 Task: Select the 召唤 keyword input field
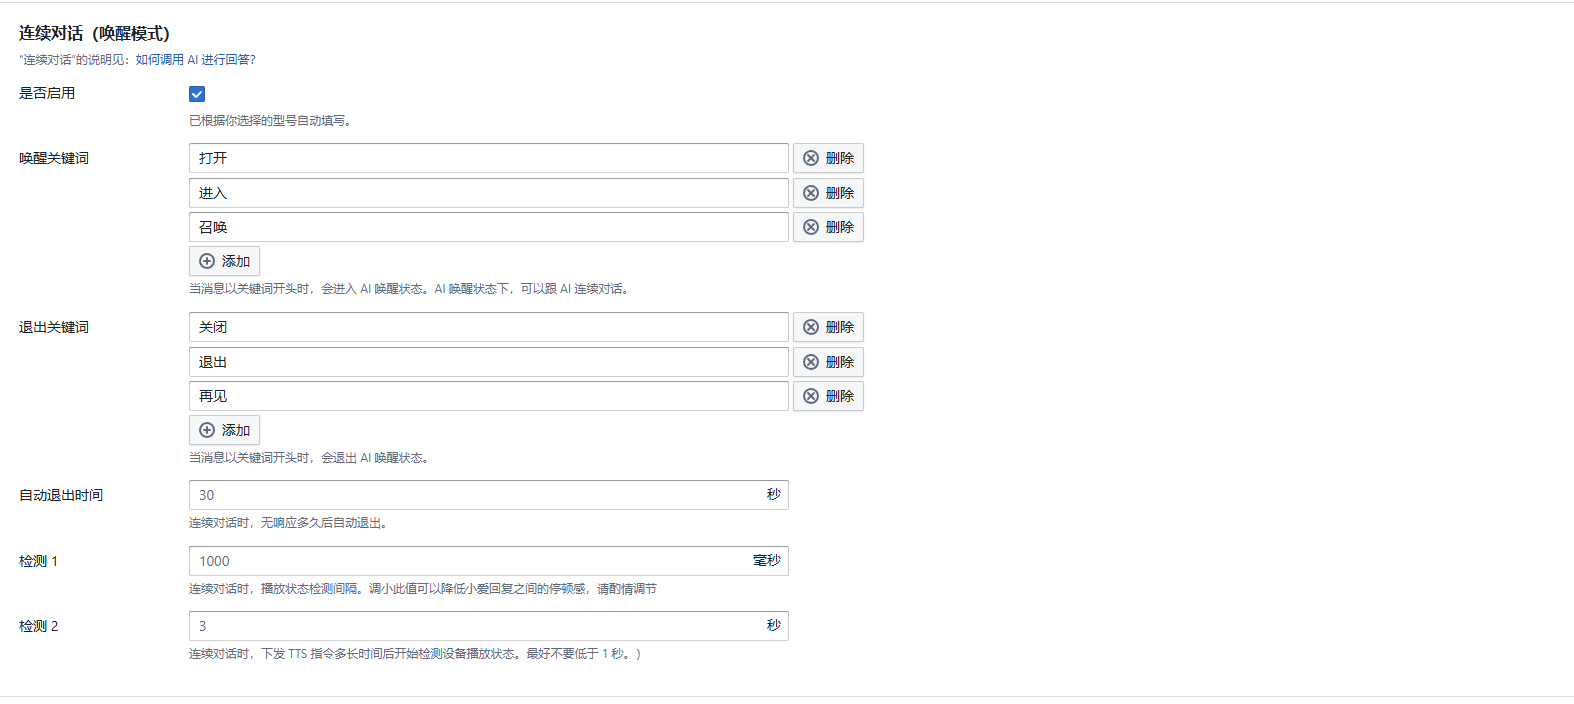pyautogui.click(x=488, y=227)
